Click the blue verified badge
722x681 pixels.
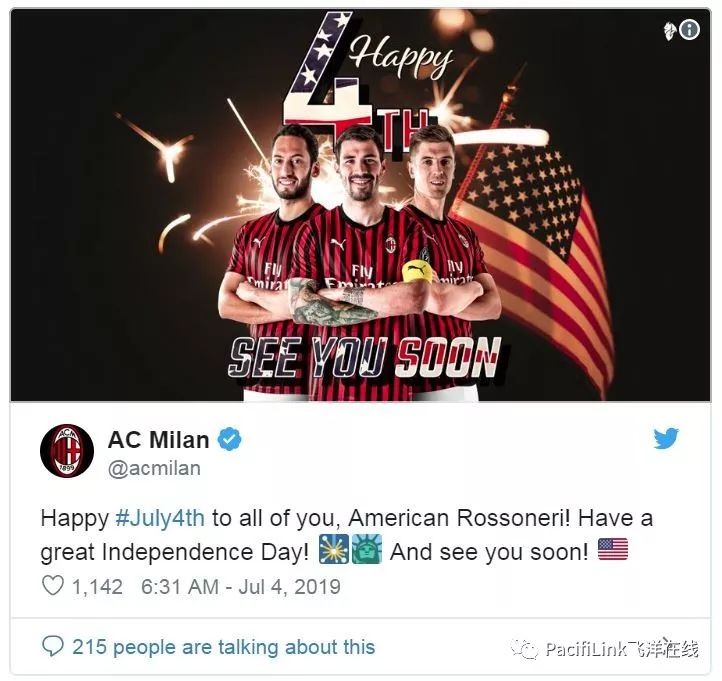[229, 439]
